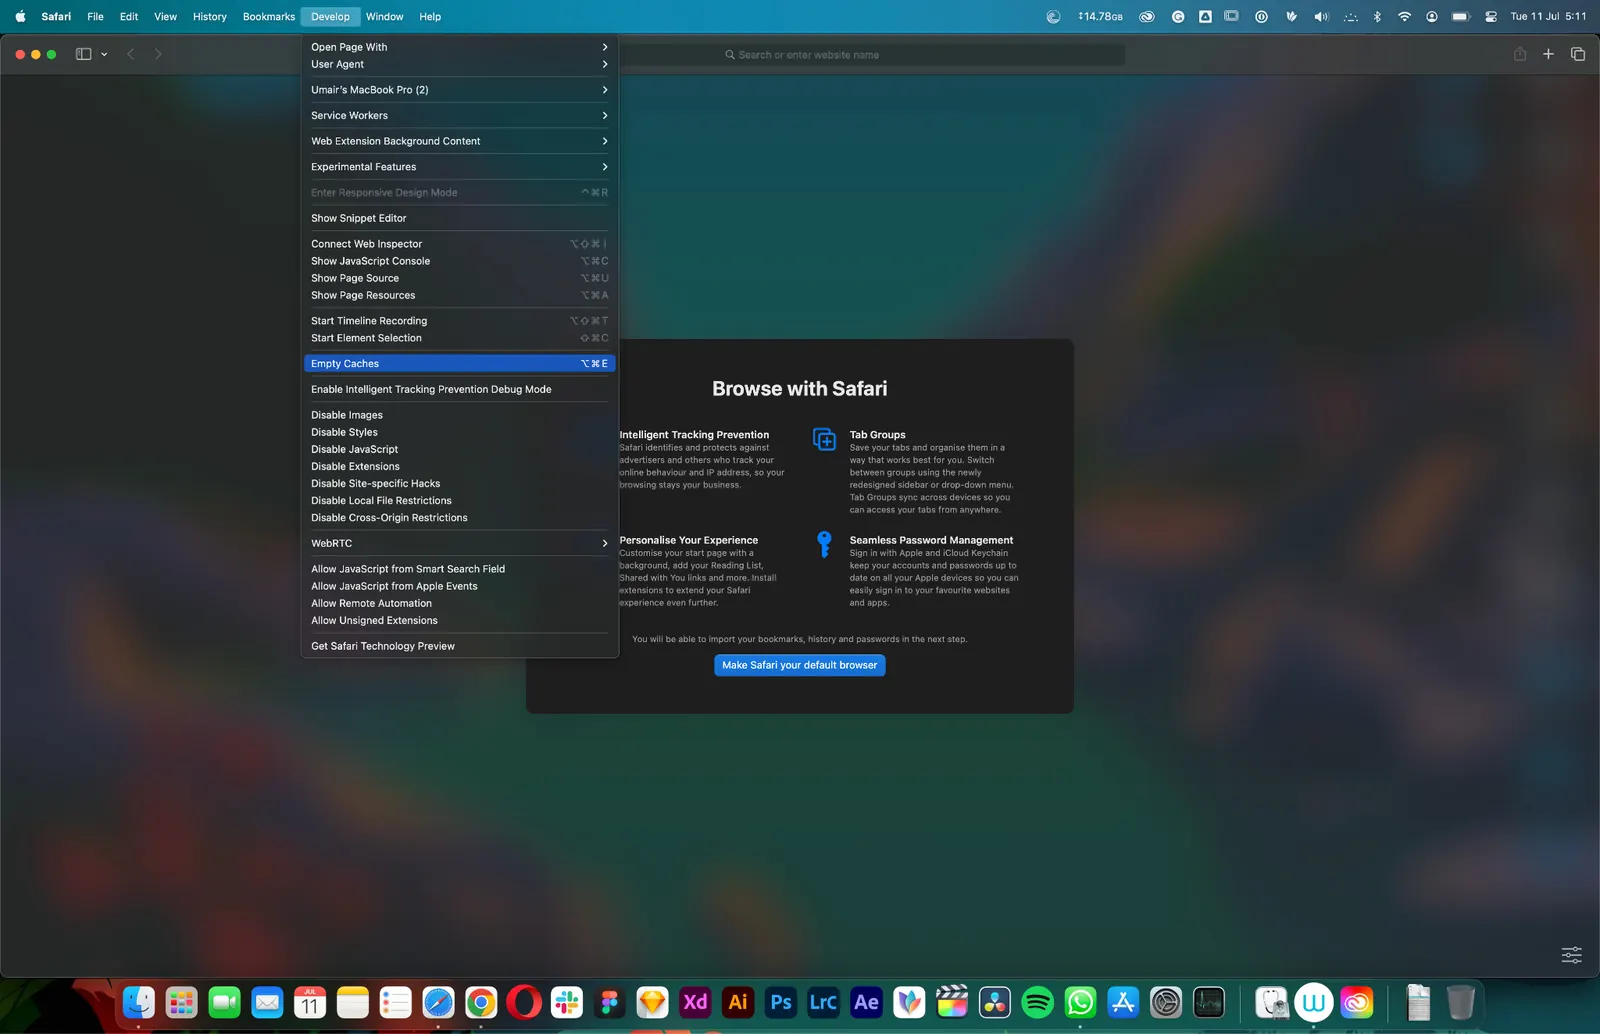Screen dimensions: 1600x1034
Task: Toggle Disable Local File Restrictions
Action: [460, 501]
